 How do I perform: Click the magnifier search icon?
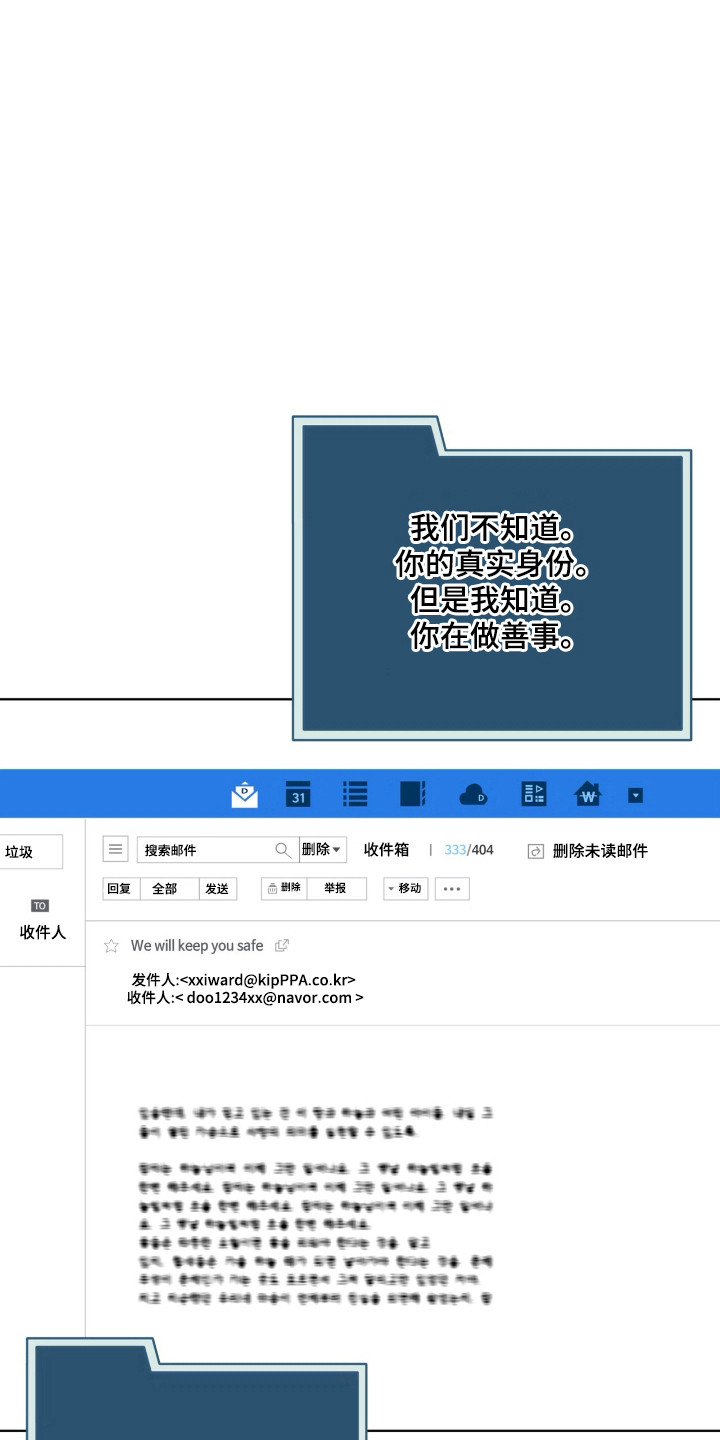pyautogui.click(x=283, y=850)
